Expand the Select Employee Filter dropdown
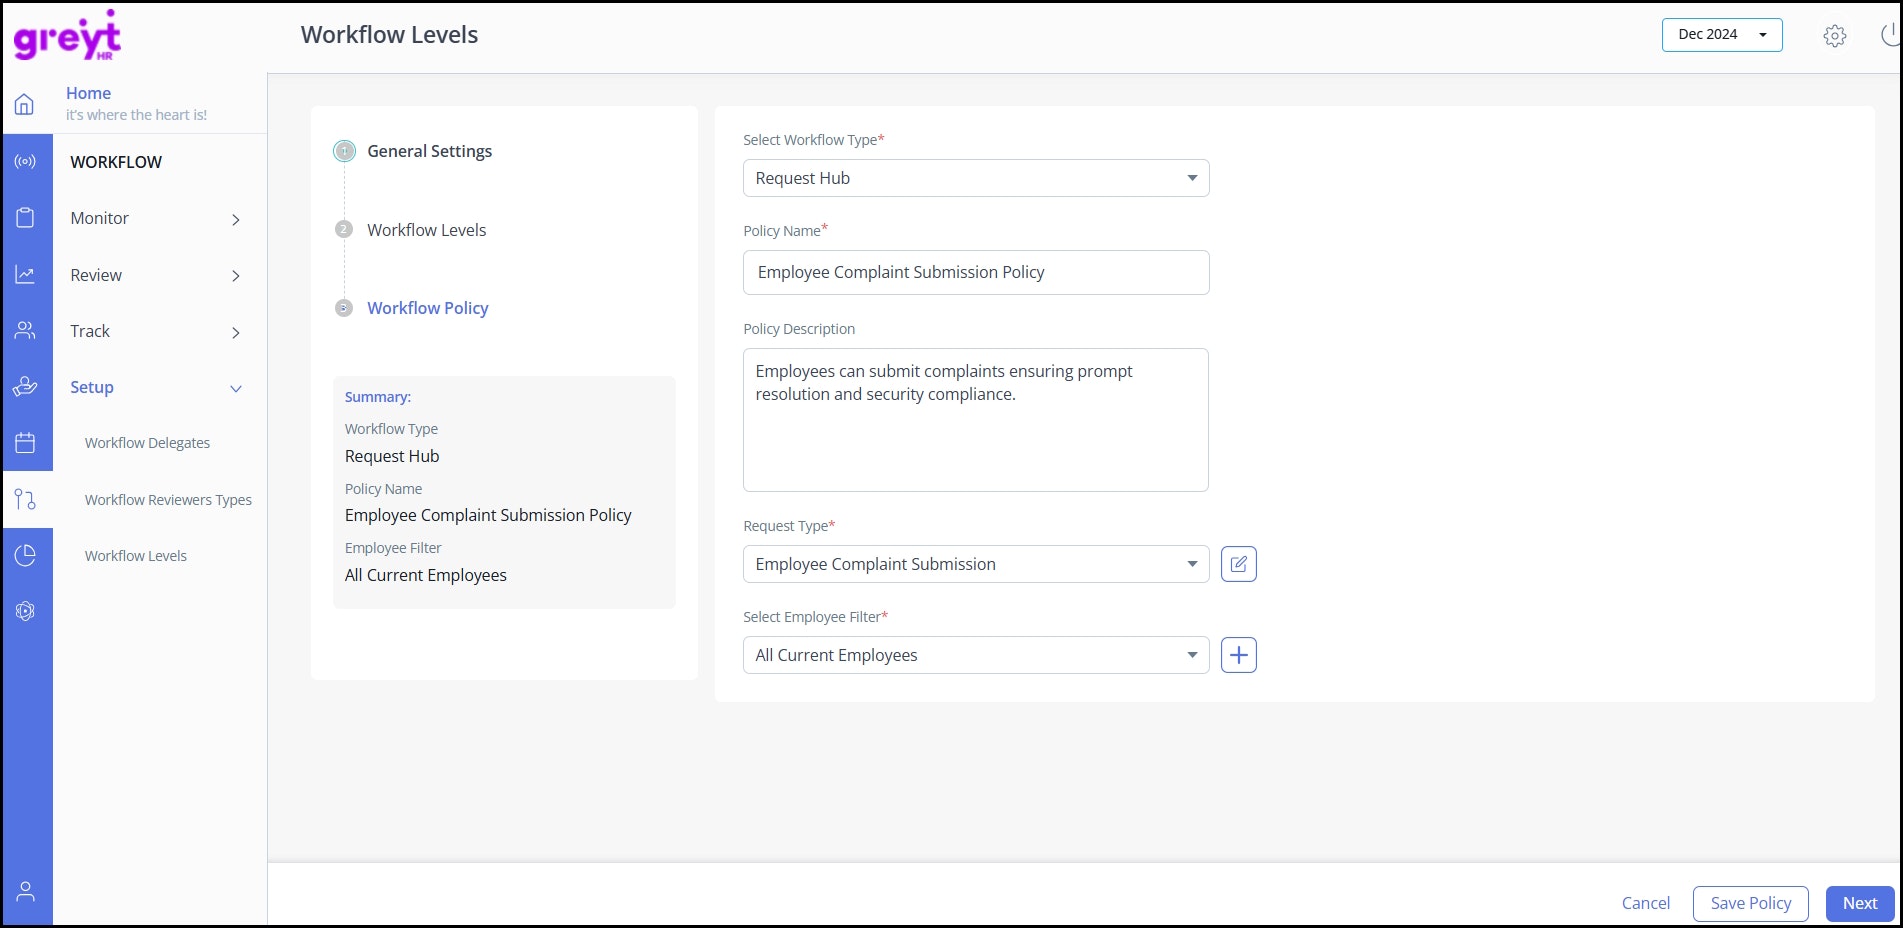 point(975,655)
